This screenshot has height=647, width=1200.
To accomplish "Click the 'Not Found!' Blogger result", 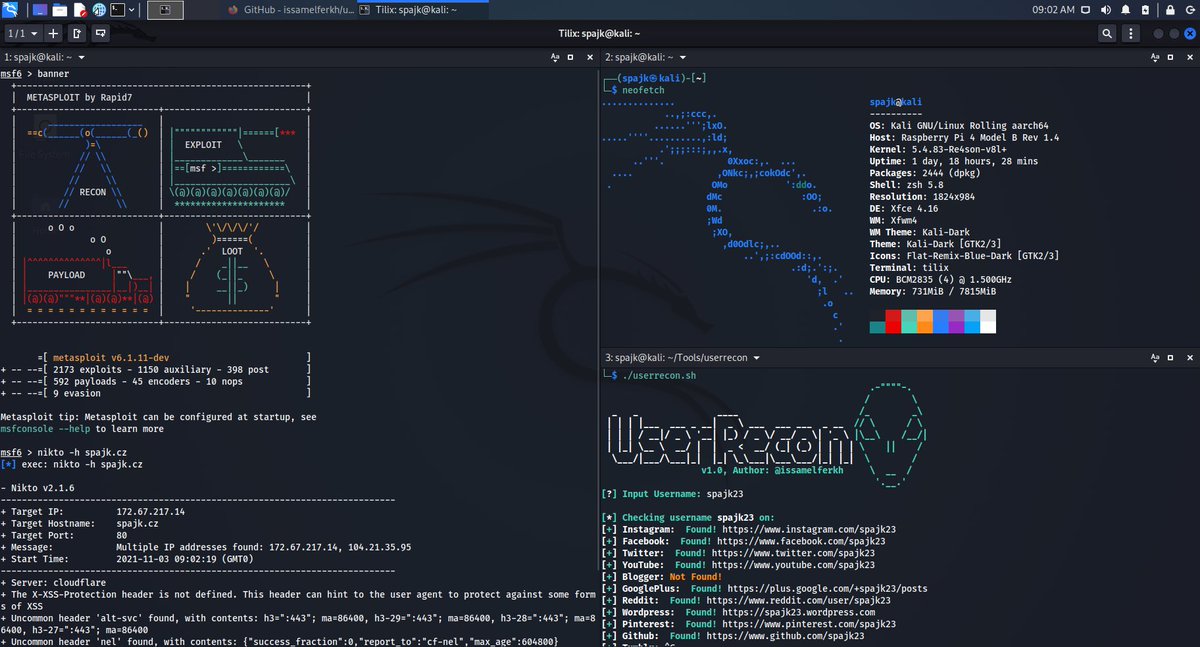I will point(697,576).
